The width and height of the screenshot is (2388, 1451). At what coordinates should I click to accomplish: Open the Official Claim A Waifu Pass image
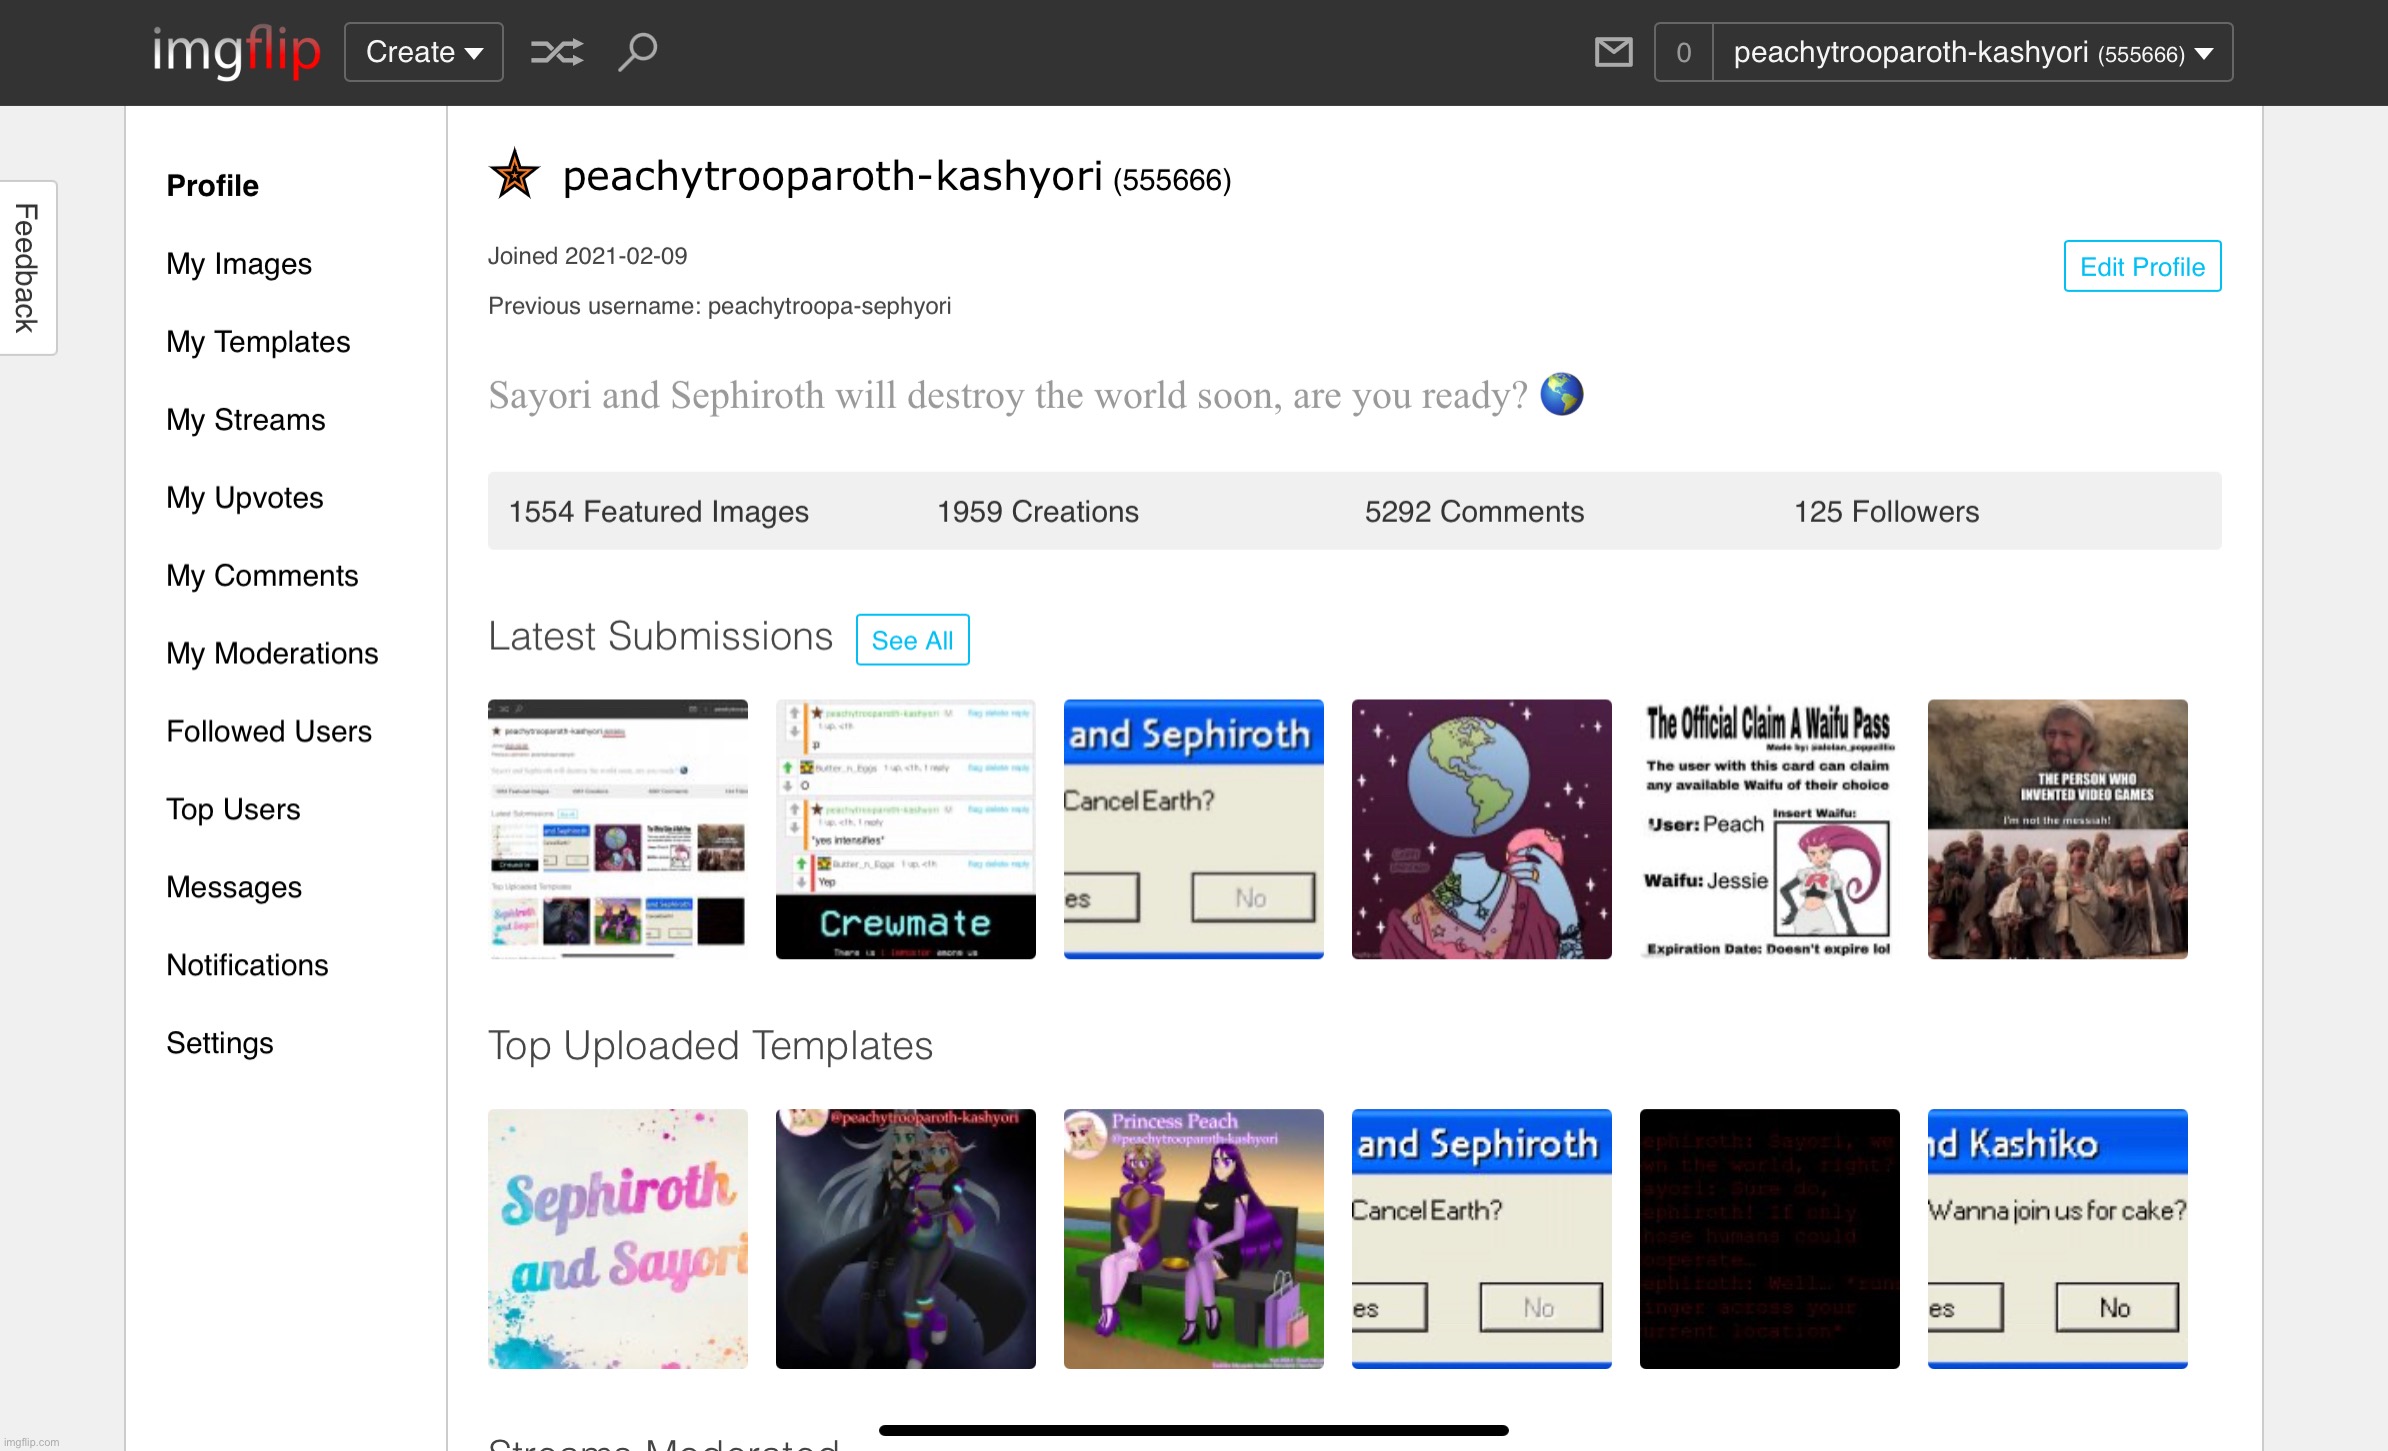click(x=1770, y=829)
